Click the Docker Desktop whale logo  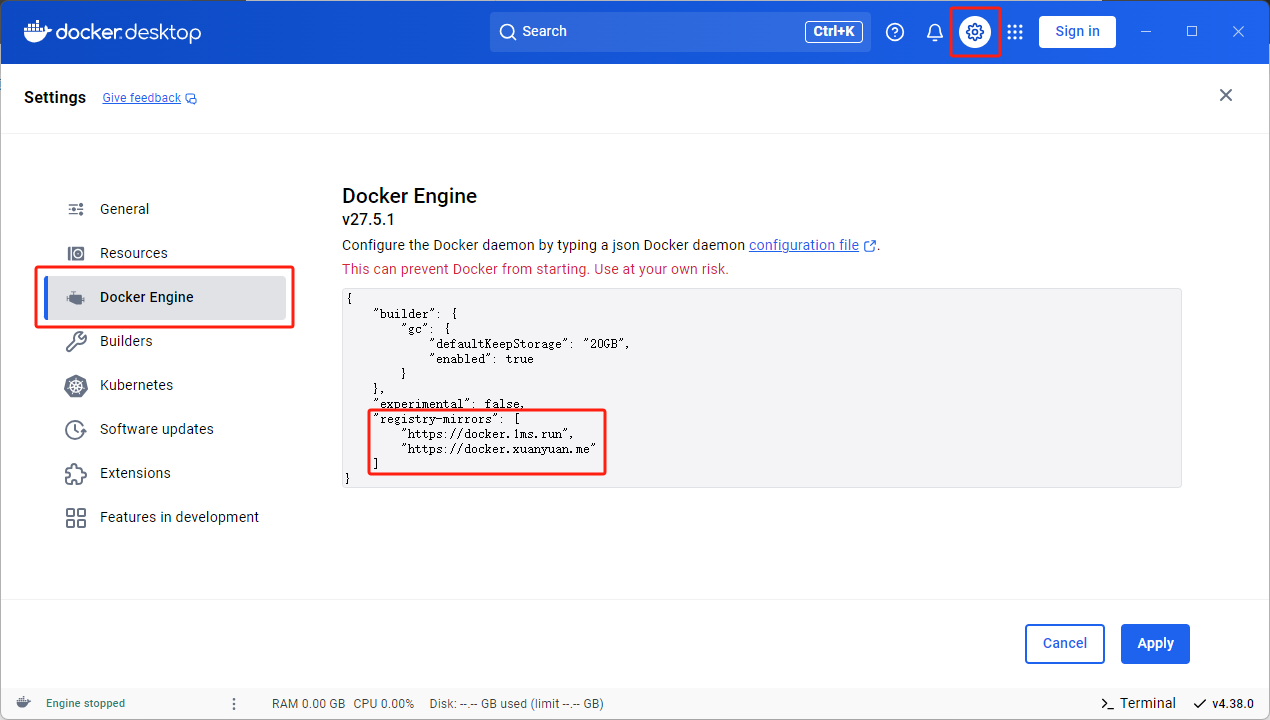[x=37, y=31]
